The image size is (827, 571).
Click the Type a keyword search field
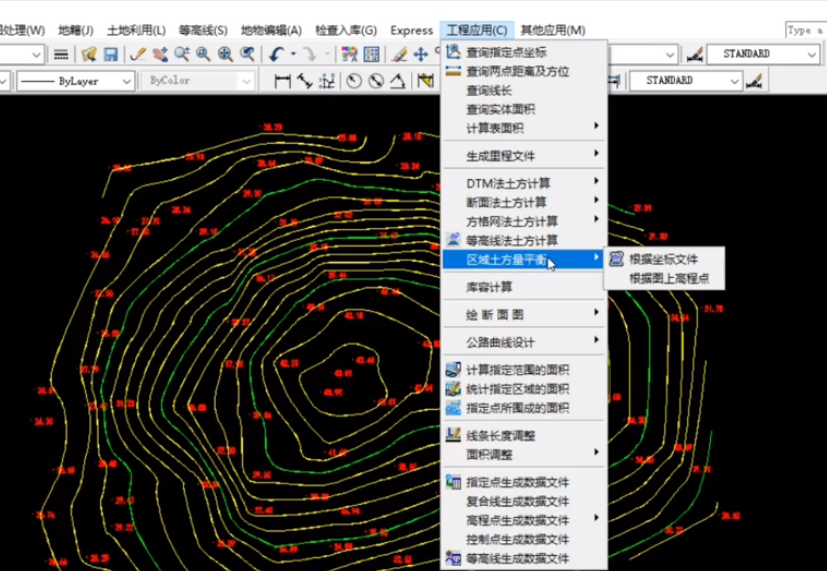coord(806,31)
